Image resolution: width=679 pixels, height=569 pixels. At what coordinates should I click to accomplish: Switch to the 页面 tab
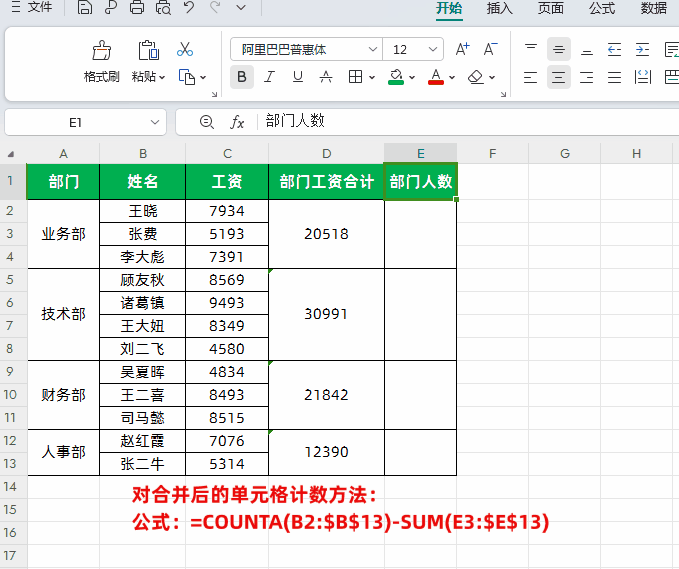click(x=550, y=8)
